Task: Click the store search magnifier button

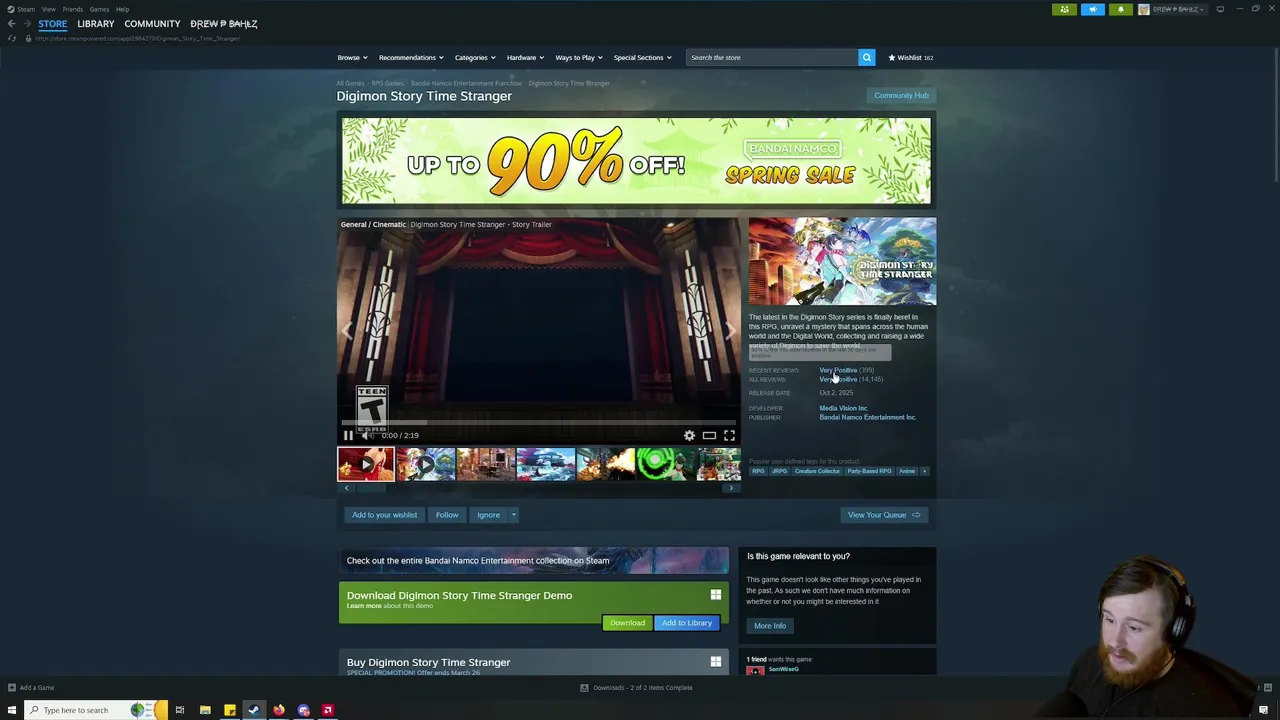Action: (x=867, y=57)
